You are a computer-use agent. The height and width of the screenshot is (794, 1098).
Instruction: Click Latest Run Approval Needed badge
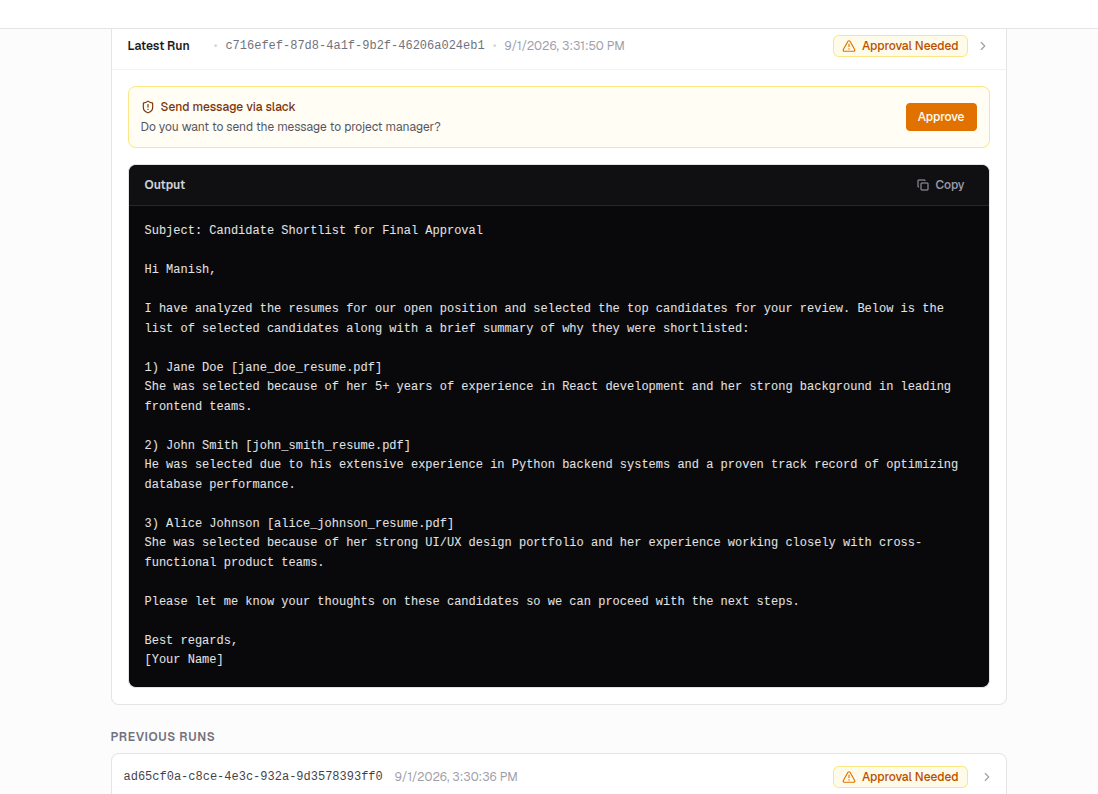click(900, 46)
